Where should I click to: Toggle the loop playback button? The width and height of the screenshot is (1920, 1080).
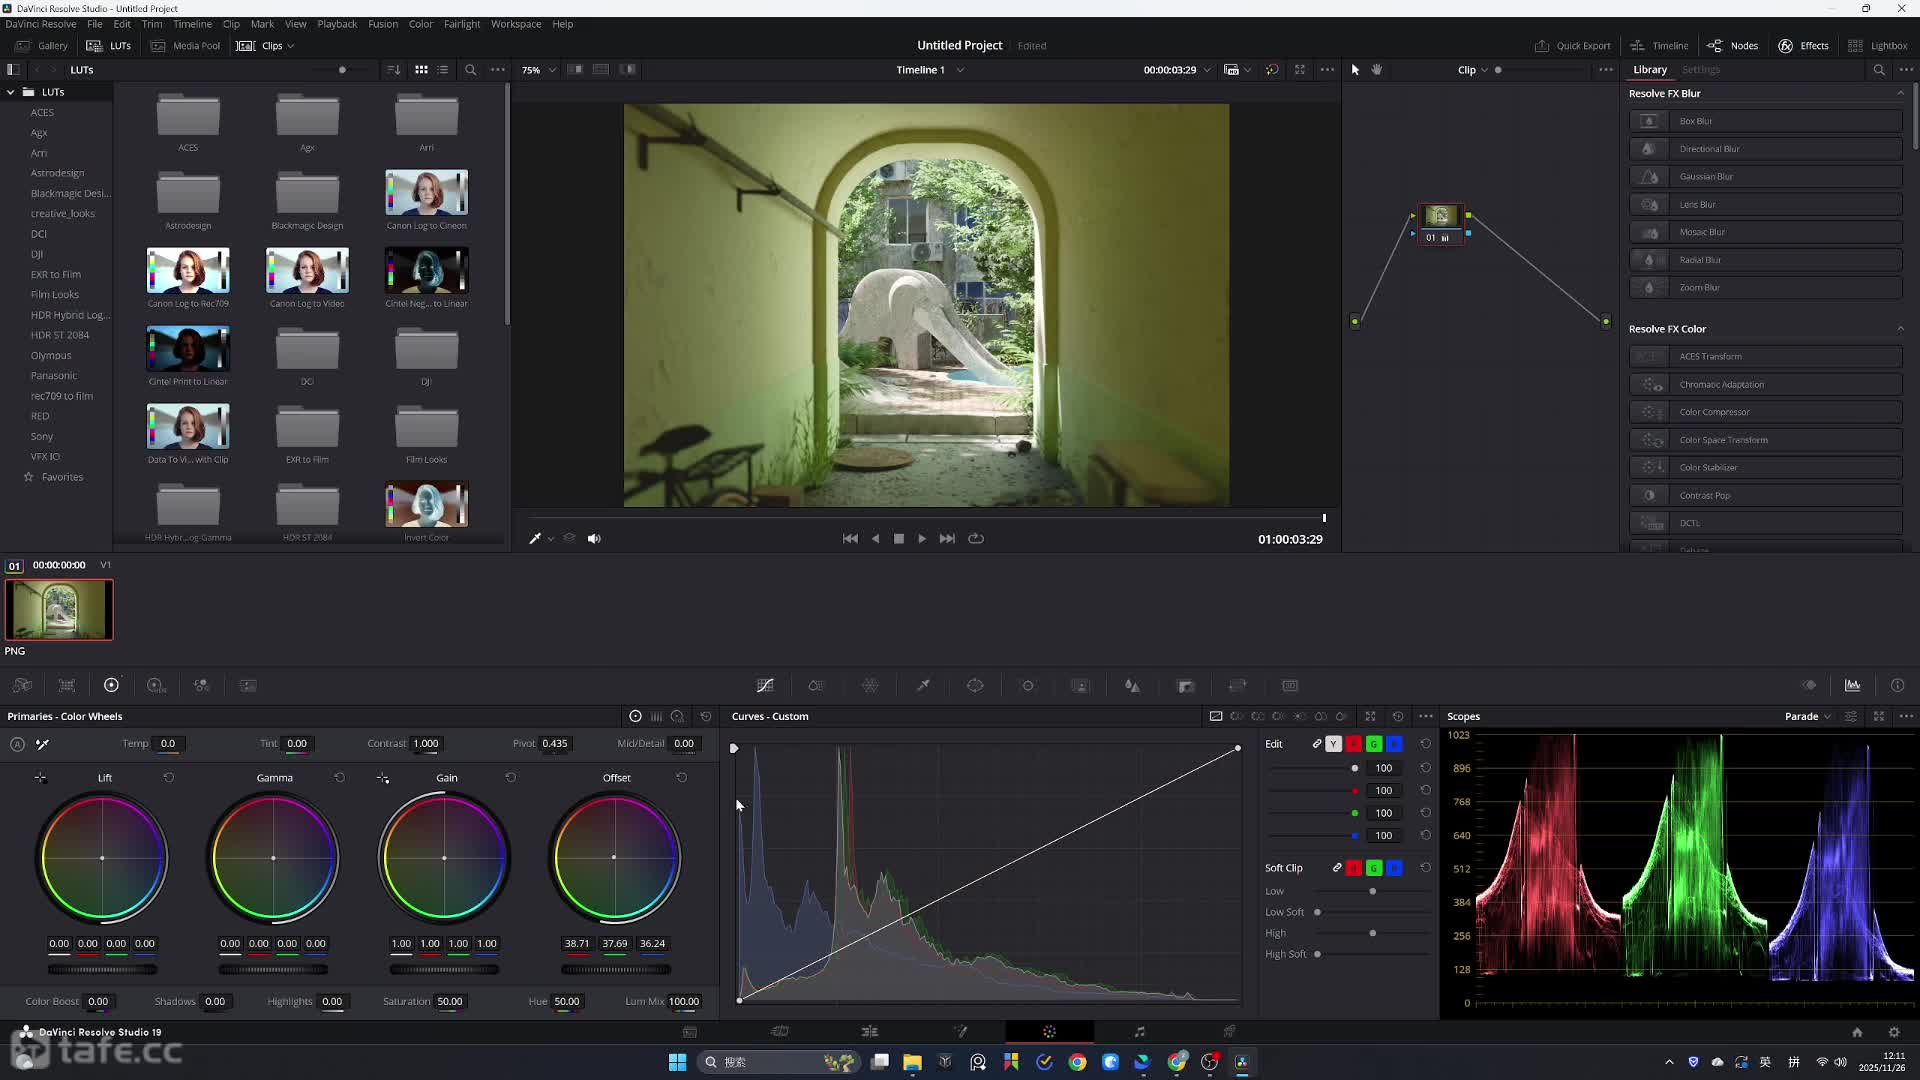point(976,539)
